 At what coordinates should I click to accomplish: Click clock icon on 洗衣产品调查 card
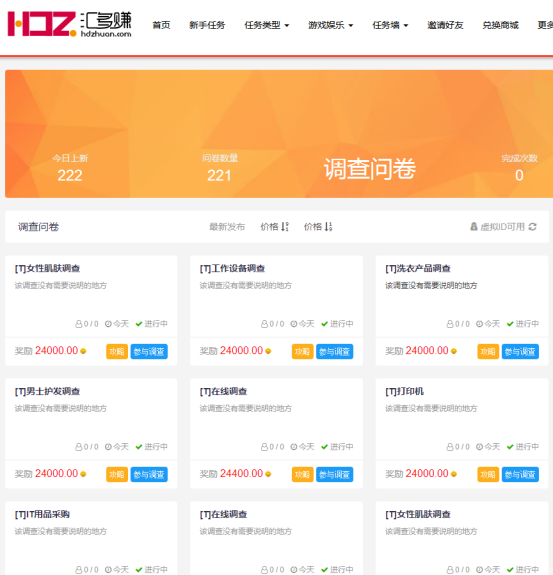pyautogui.click(x=479, y=324)
